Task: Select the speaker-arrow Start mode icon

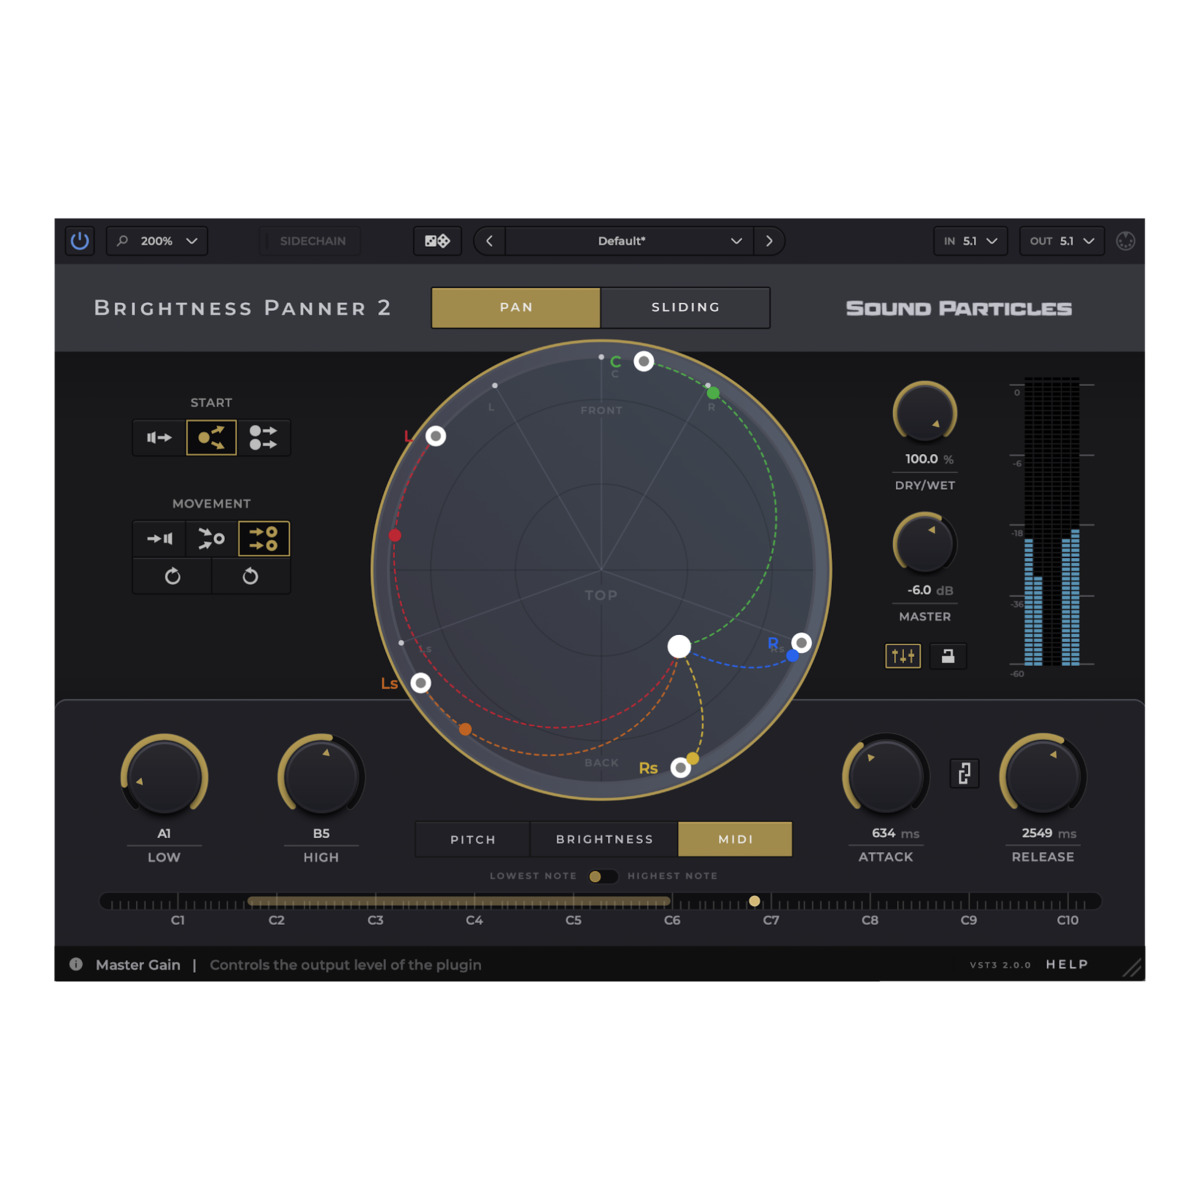Action: [159, 438]
